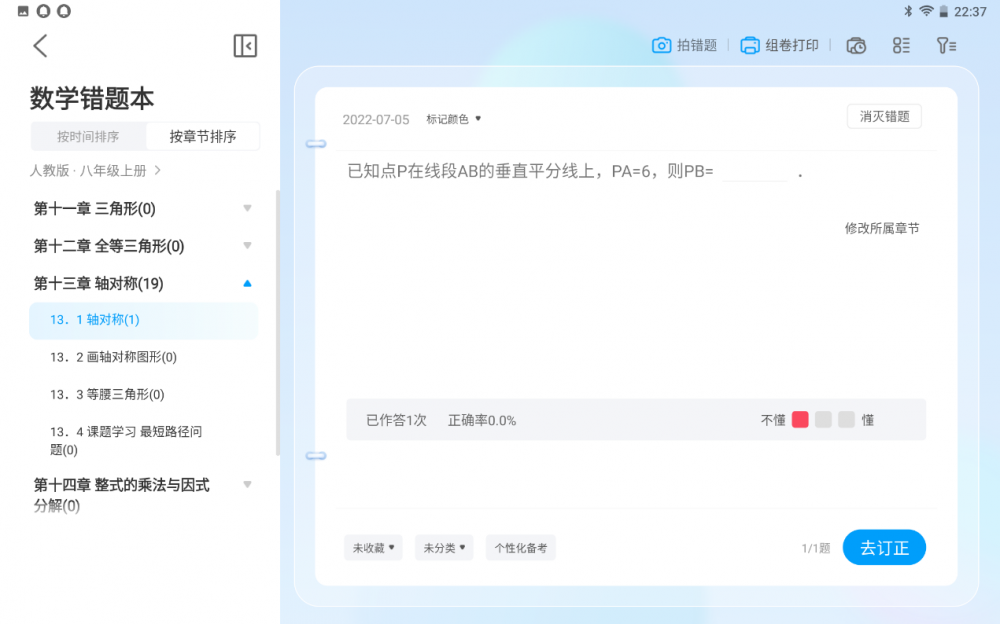The height and width of the screenshot is (624, 1000).
Task: Expand 第十一章 三角形 chapter
Action: tap(247, 208)
